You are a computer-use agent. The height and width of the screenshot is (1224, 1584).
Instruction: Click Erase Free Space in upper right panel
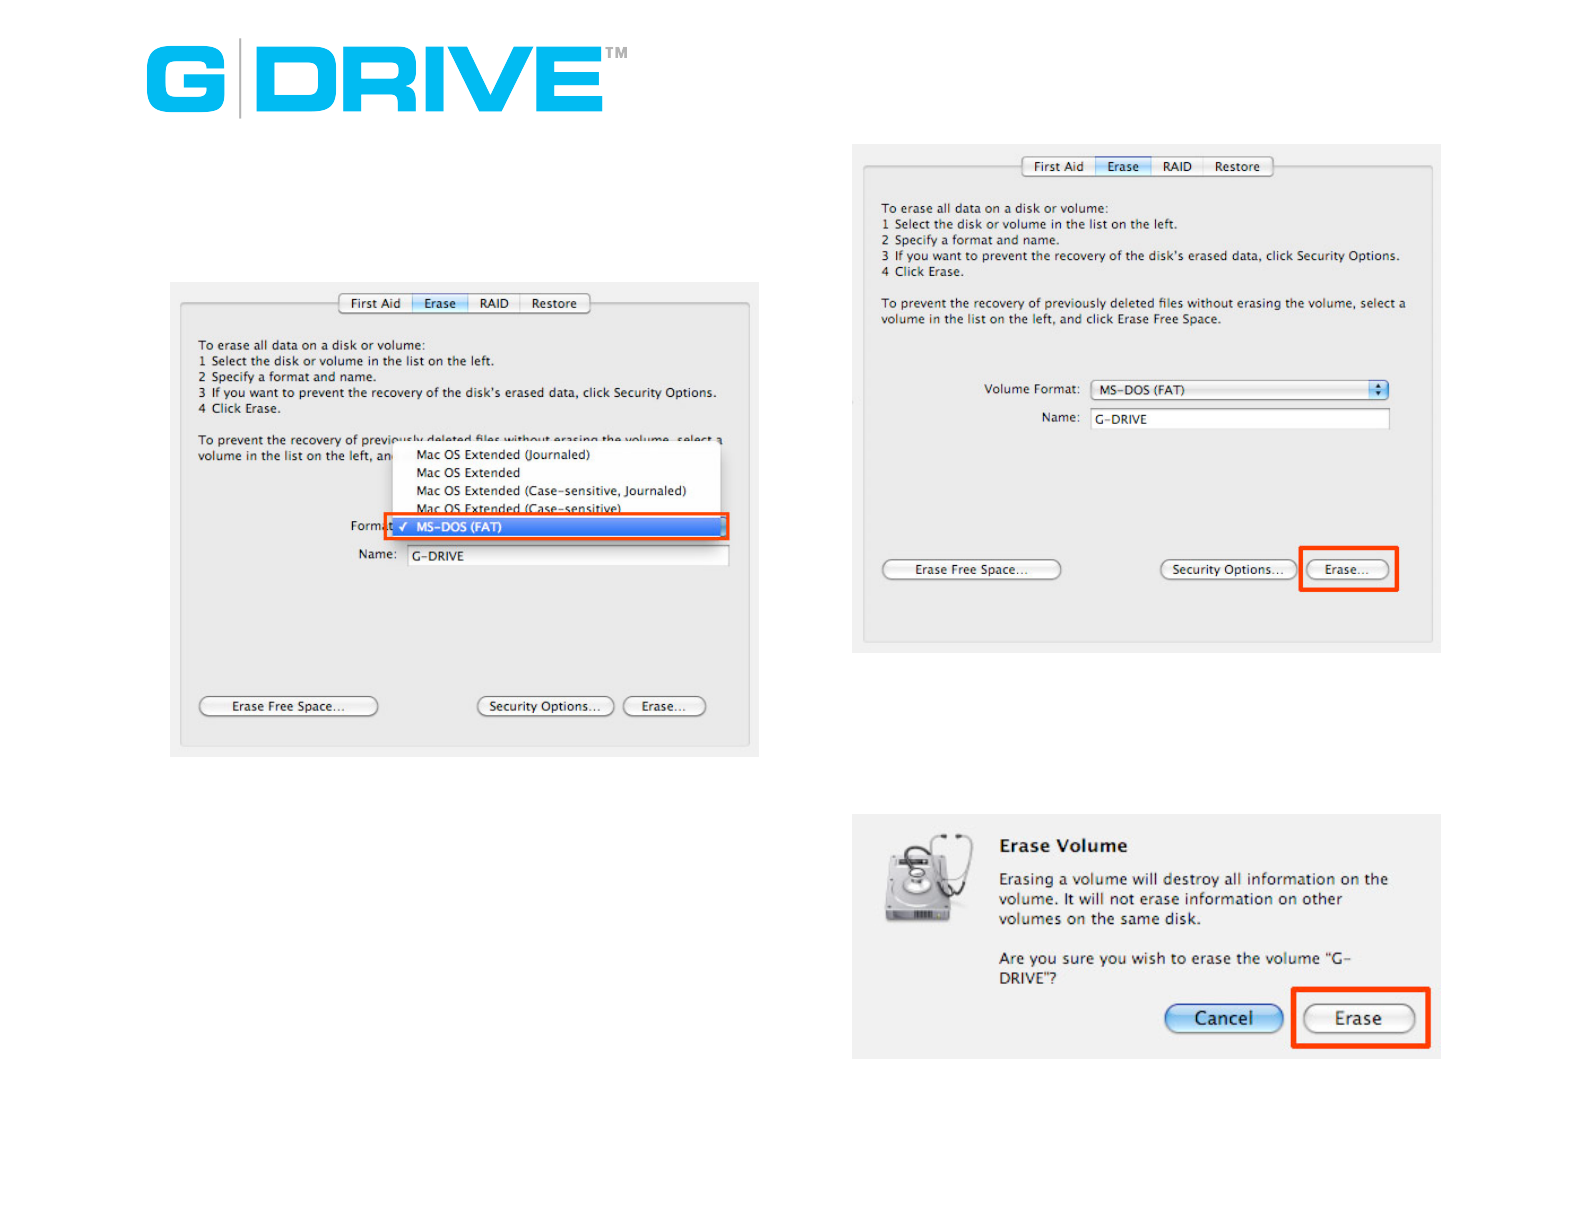971,570
